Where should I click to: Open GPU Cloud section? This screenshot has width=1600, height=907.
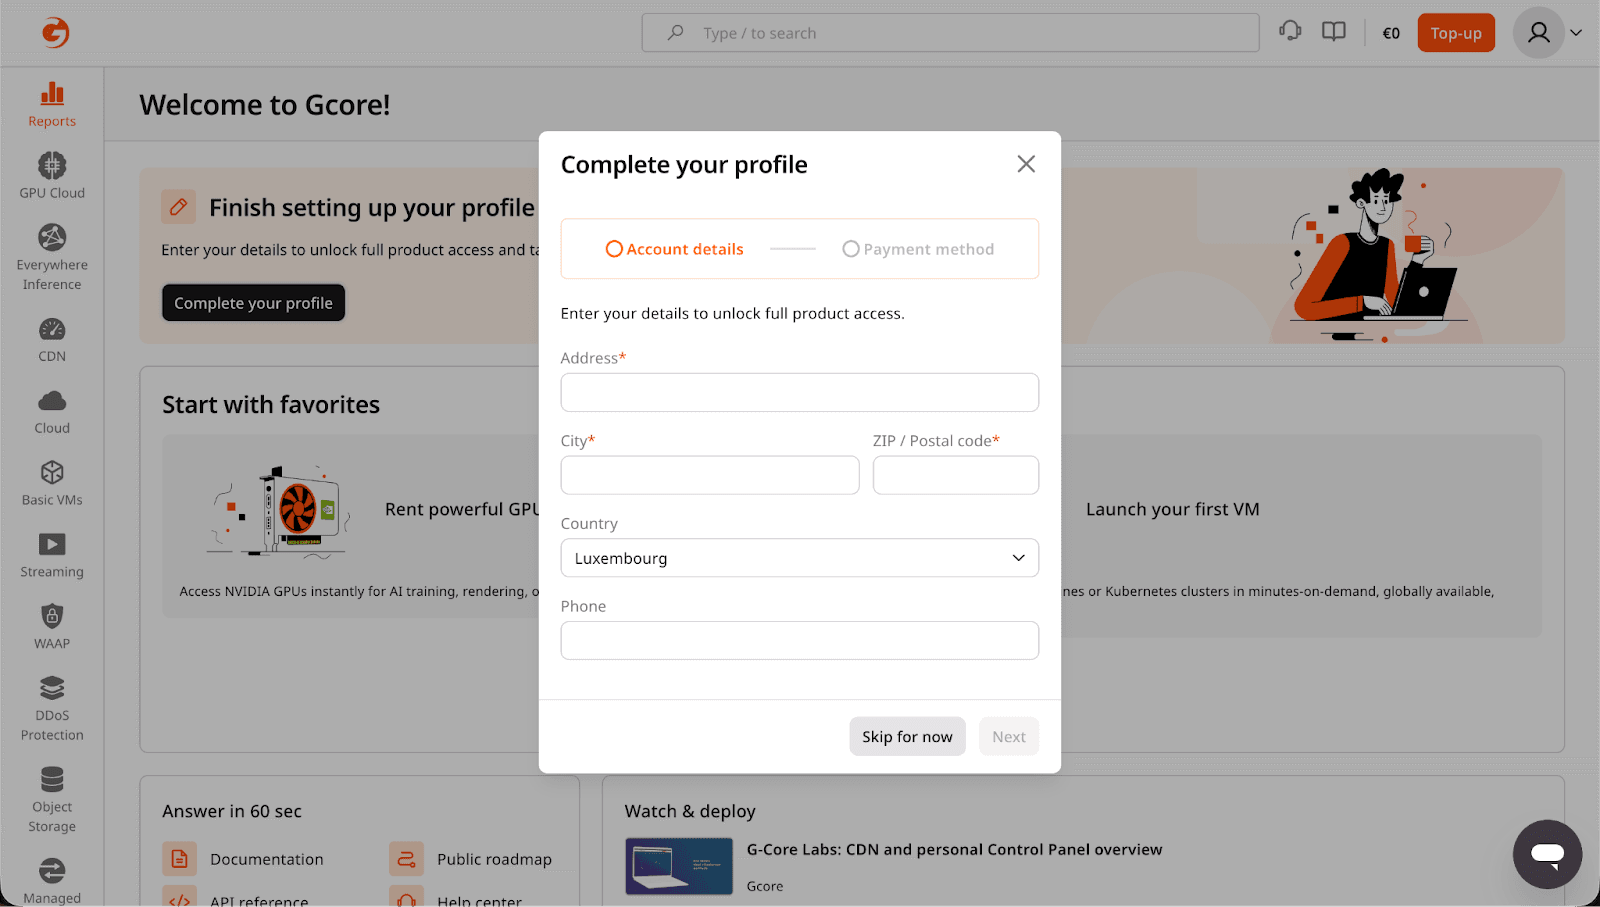point(52,175)
